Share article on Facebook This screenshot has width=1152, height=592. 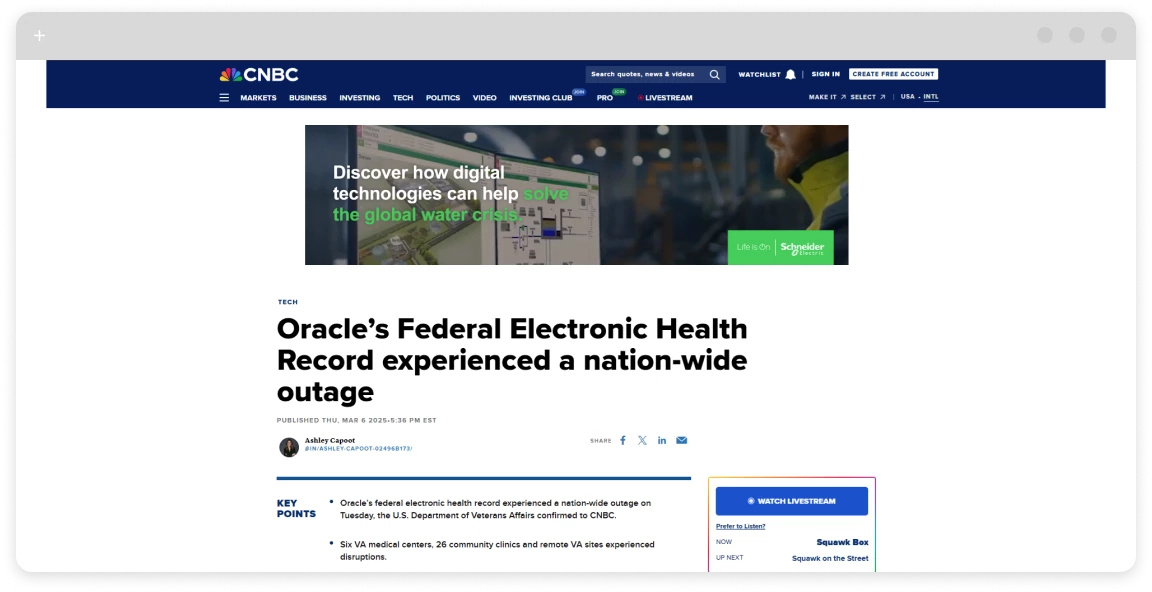(623, 441)
